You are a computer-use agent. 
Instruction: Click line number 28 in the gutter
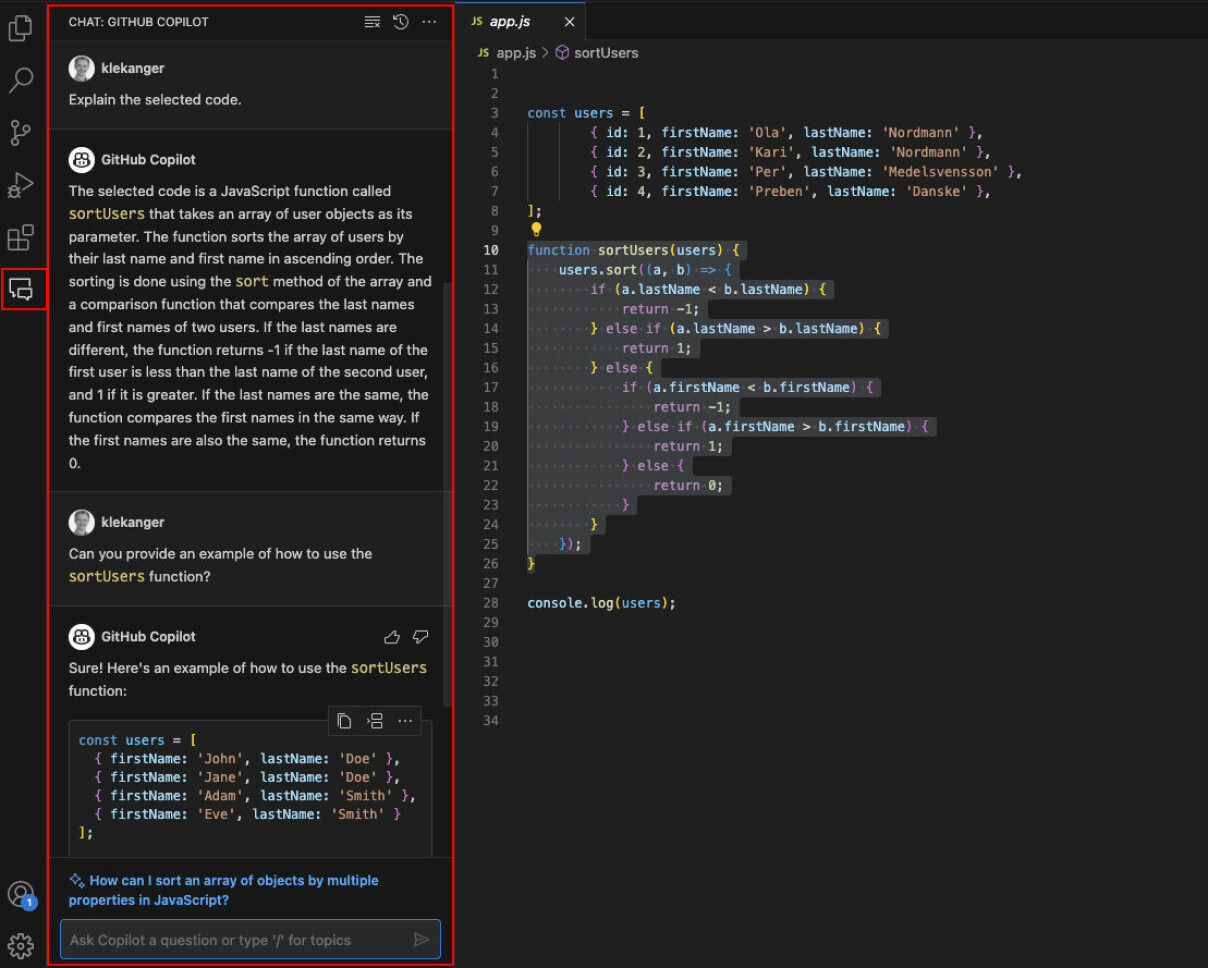pos(490,603)
